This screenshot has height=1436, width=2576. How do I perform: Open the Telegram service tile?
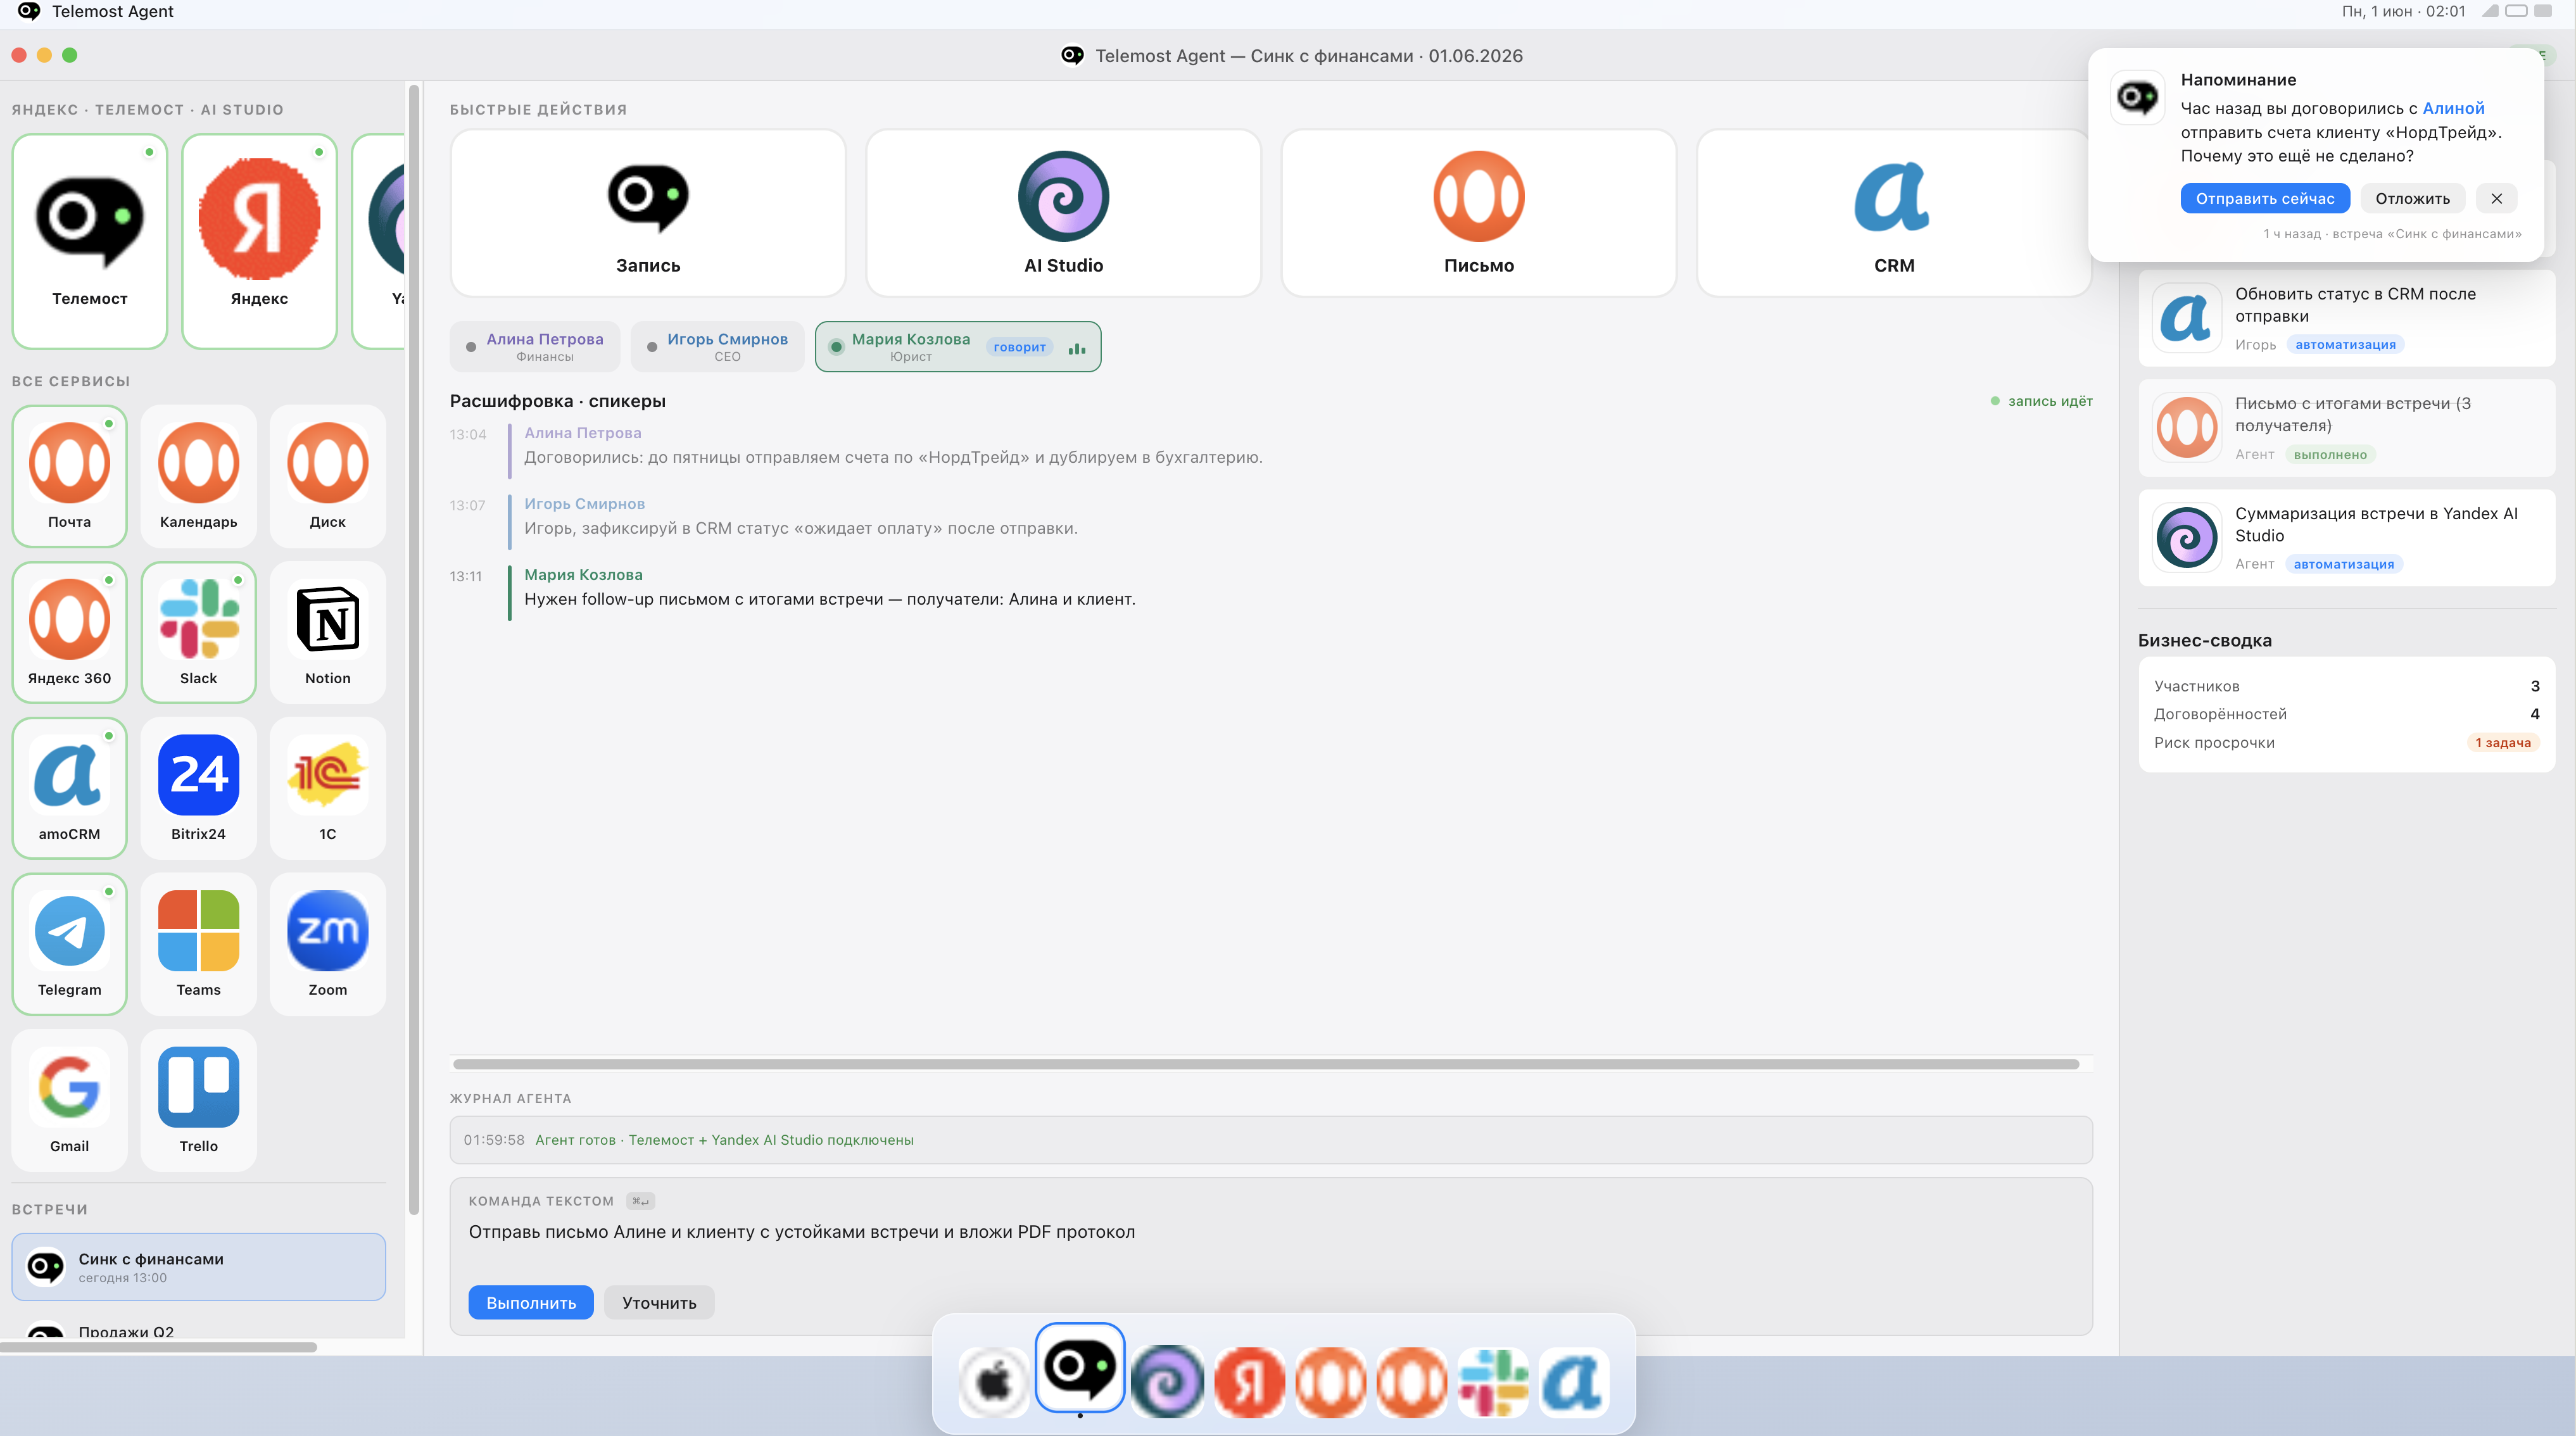[x=69, y=943]
